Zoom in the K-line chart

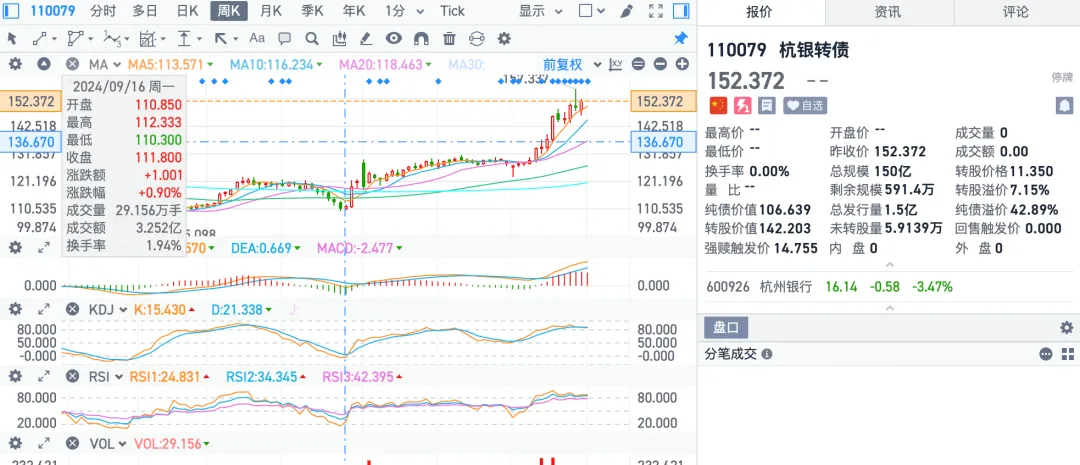(x=683, y=64)
